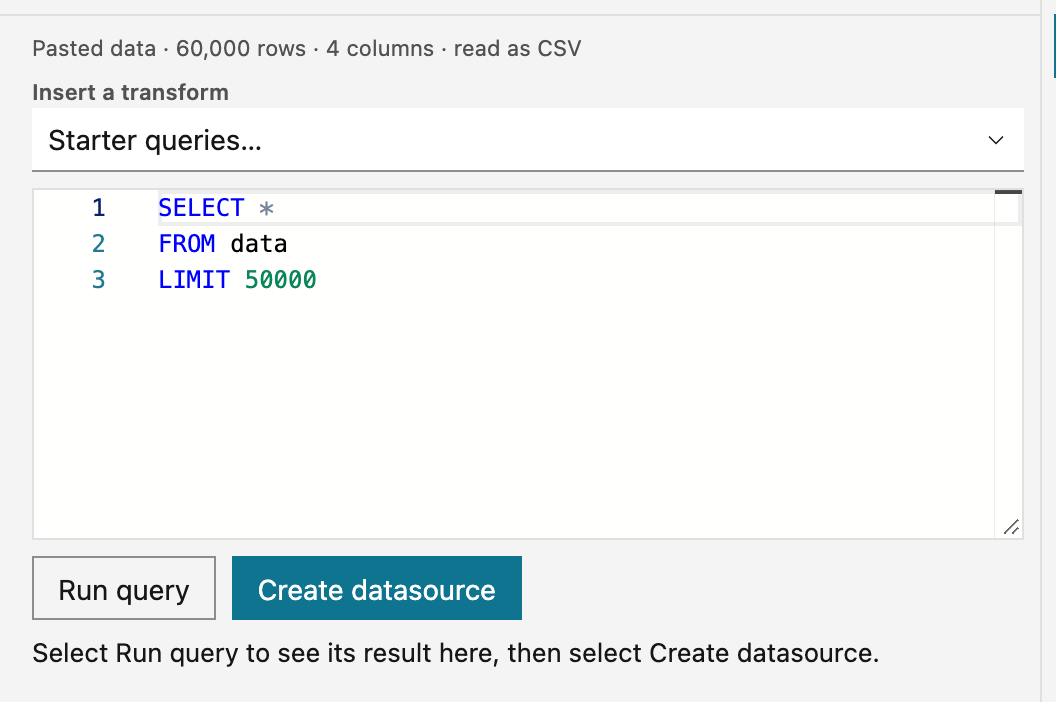Click the Create datasource button
Image resolution: width=1056 pixels, height=702 pixels.
(376, 588)
